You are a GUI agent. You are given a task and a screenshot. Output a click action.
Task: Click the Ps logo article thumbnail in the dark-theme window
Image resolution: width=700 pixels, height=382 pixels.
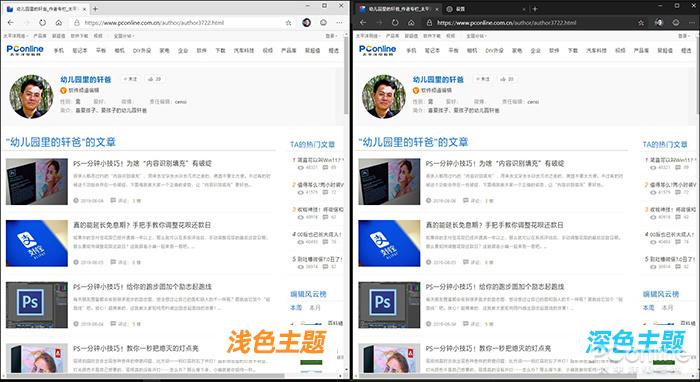pos(389,305)
